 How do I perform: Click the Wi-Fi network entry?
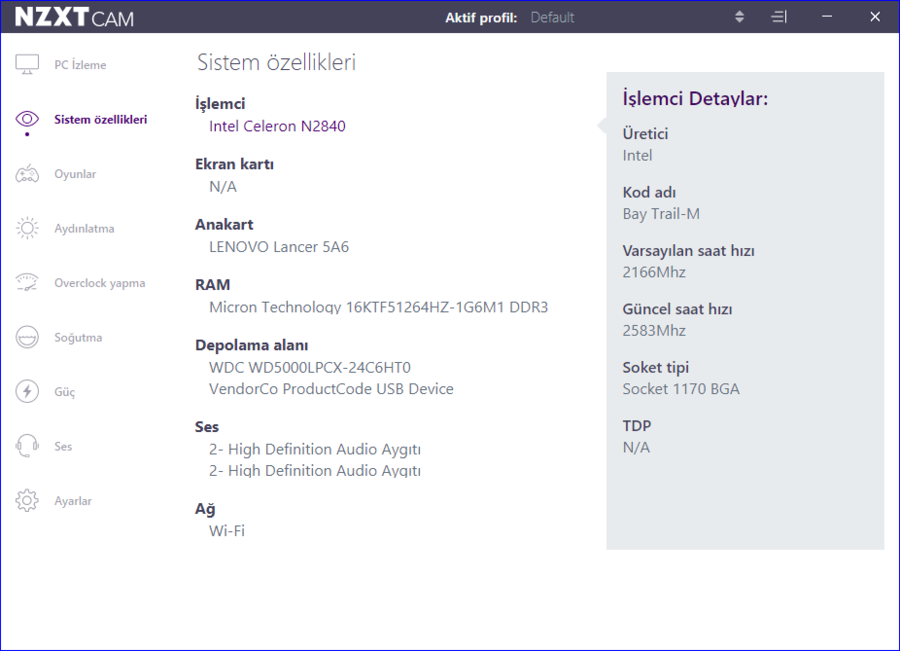227,530
